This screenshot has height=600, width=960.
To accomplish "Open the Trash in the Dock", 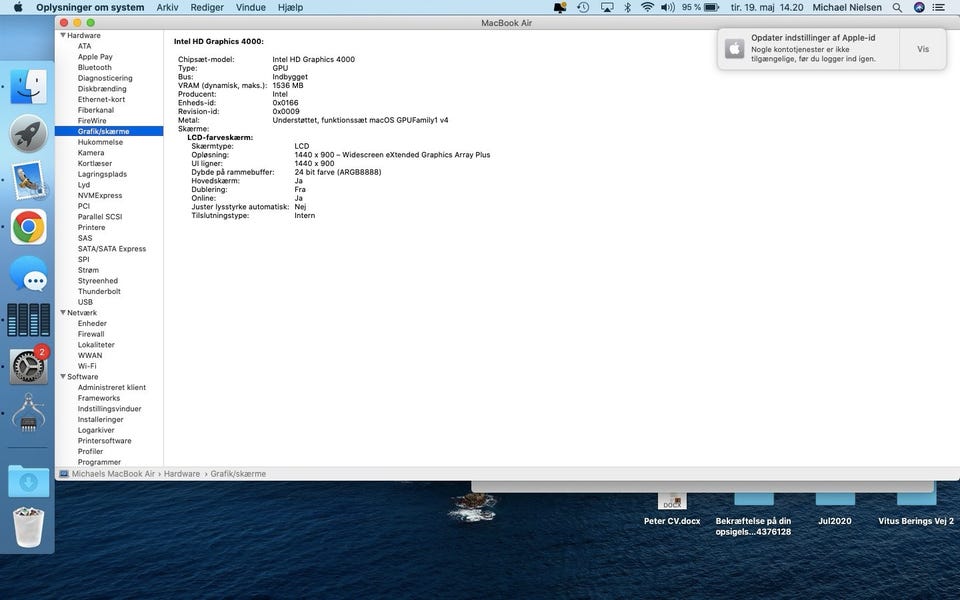I will (28, 527).
